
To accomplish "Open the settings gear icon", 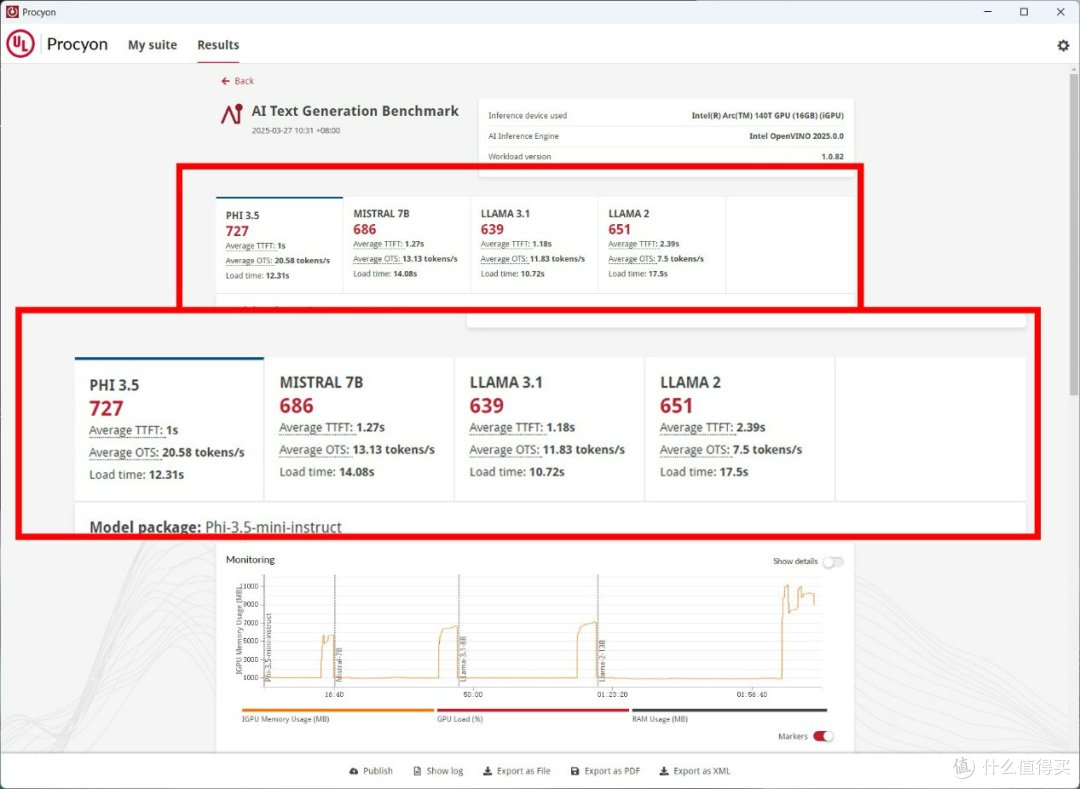I will pyautogui.click(x=1063, y=45).
